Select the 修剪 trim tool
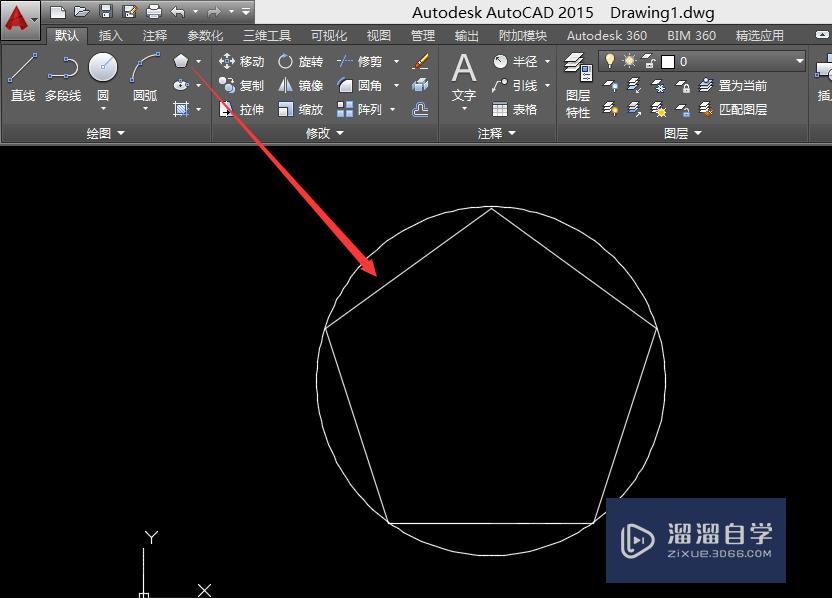The height and width of the screenshot is (598, 832). (360, 62)
